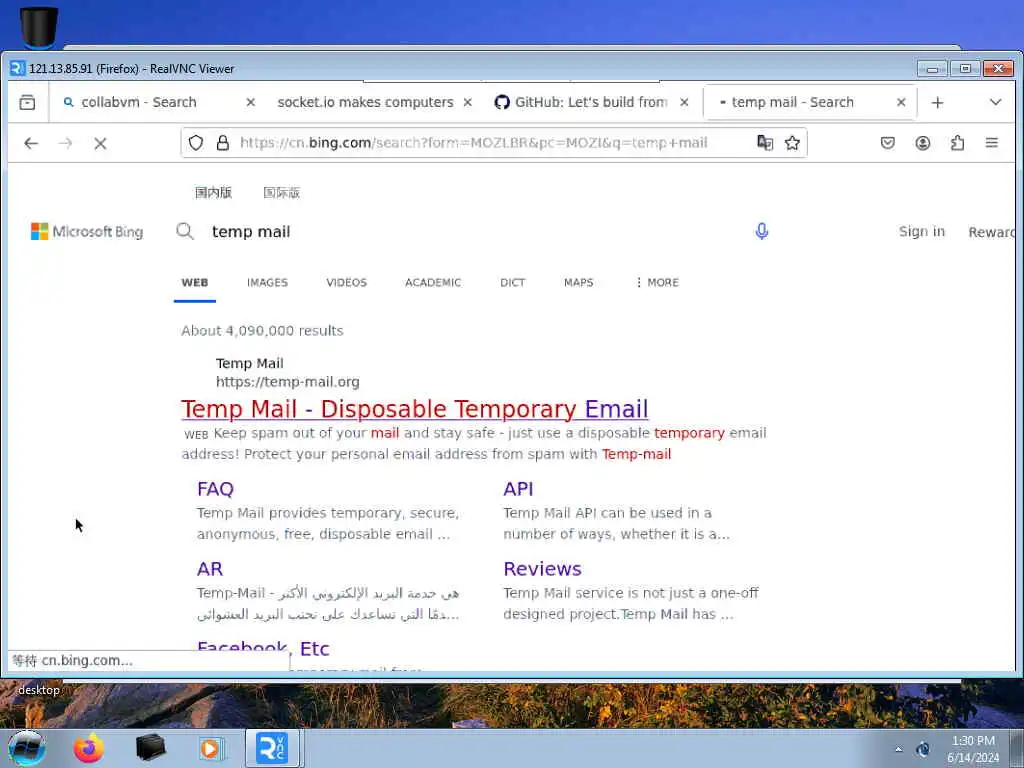Open the Extensions puzzle icon

957,142
